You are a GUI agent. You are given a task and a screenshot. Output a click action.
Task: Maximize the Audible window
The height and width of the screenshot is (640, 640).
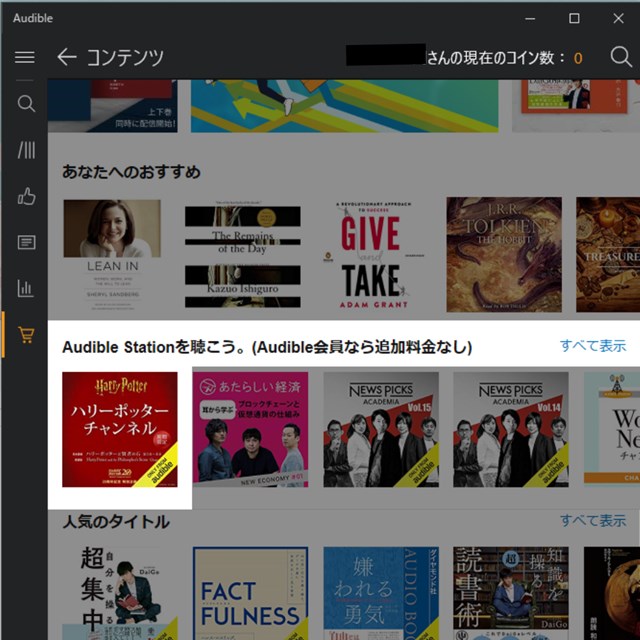pyautogui.click(x=574, y=18)
